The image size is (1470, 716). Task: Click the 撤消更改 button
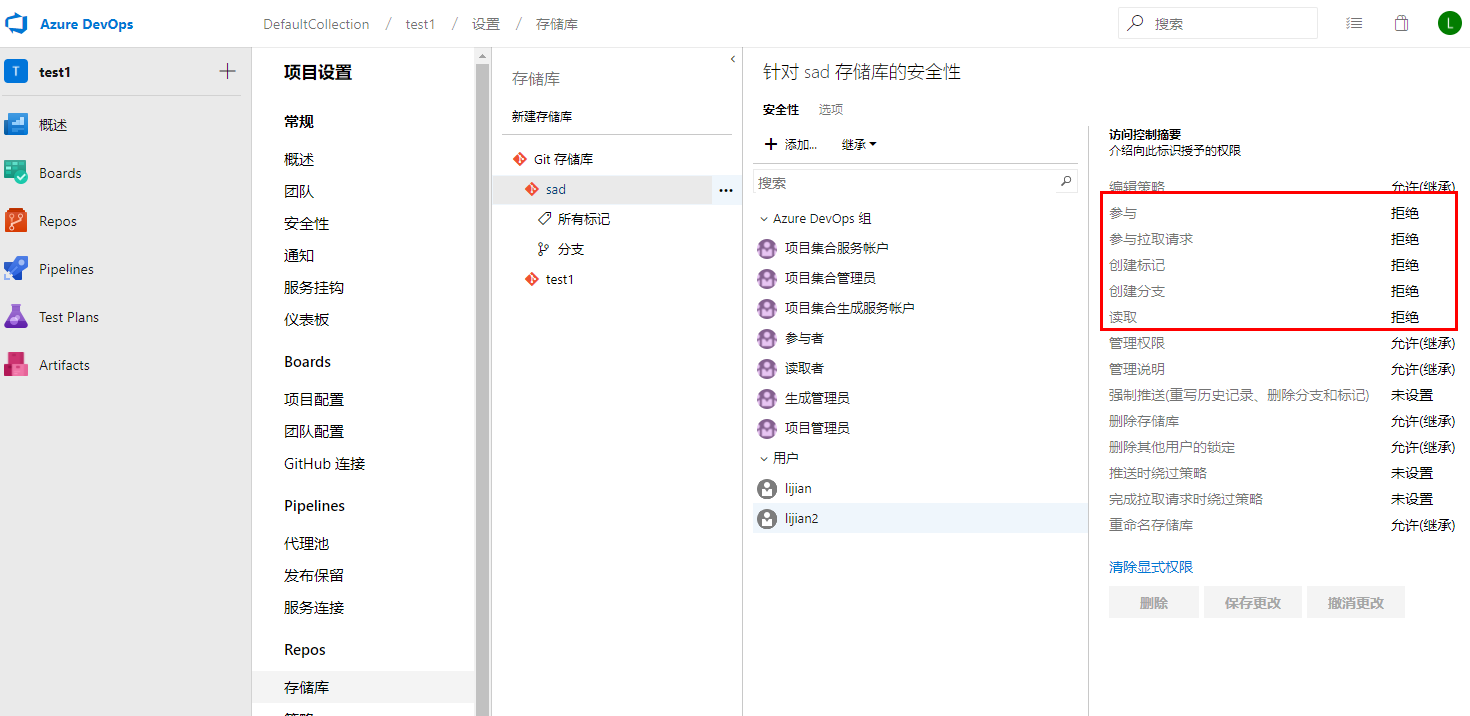click(1356, 603)
